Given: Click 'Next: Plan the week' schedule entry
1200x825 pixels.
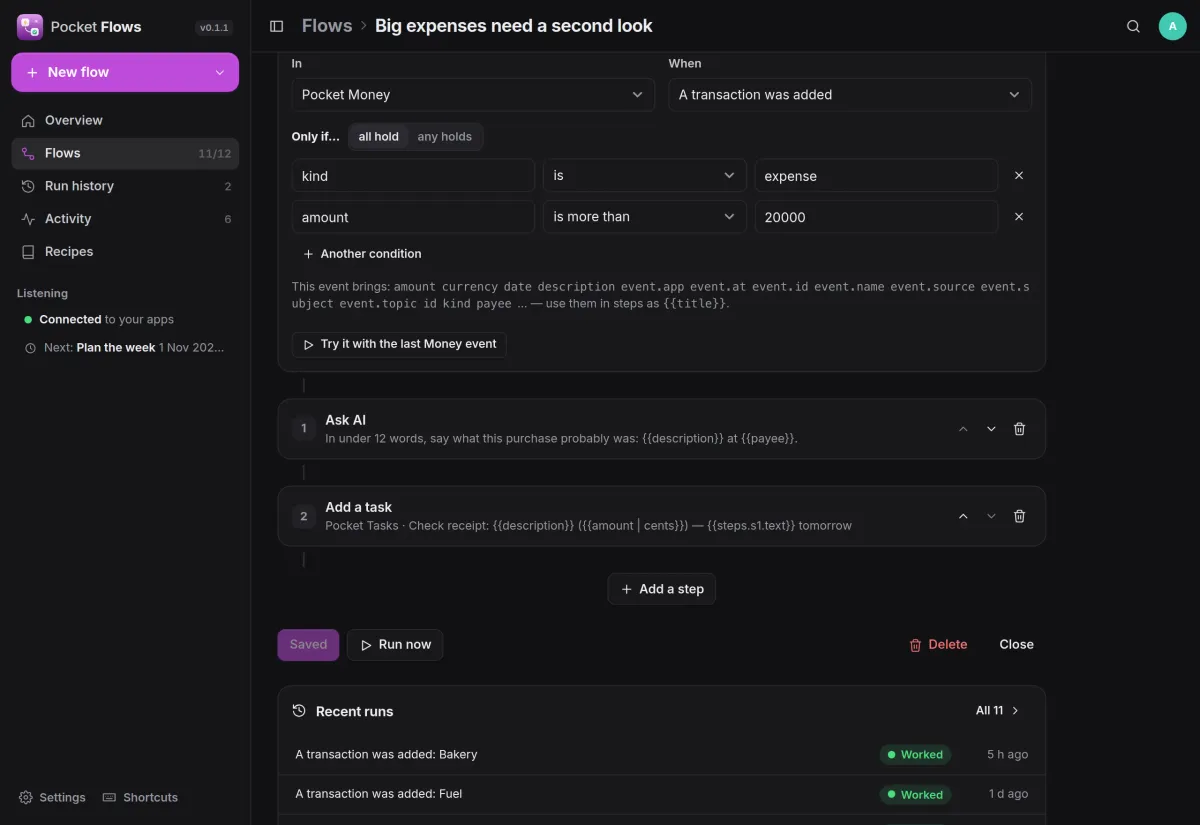Looking at the screenshot, I should (125, 348).
